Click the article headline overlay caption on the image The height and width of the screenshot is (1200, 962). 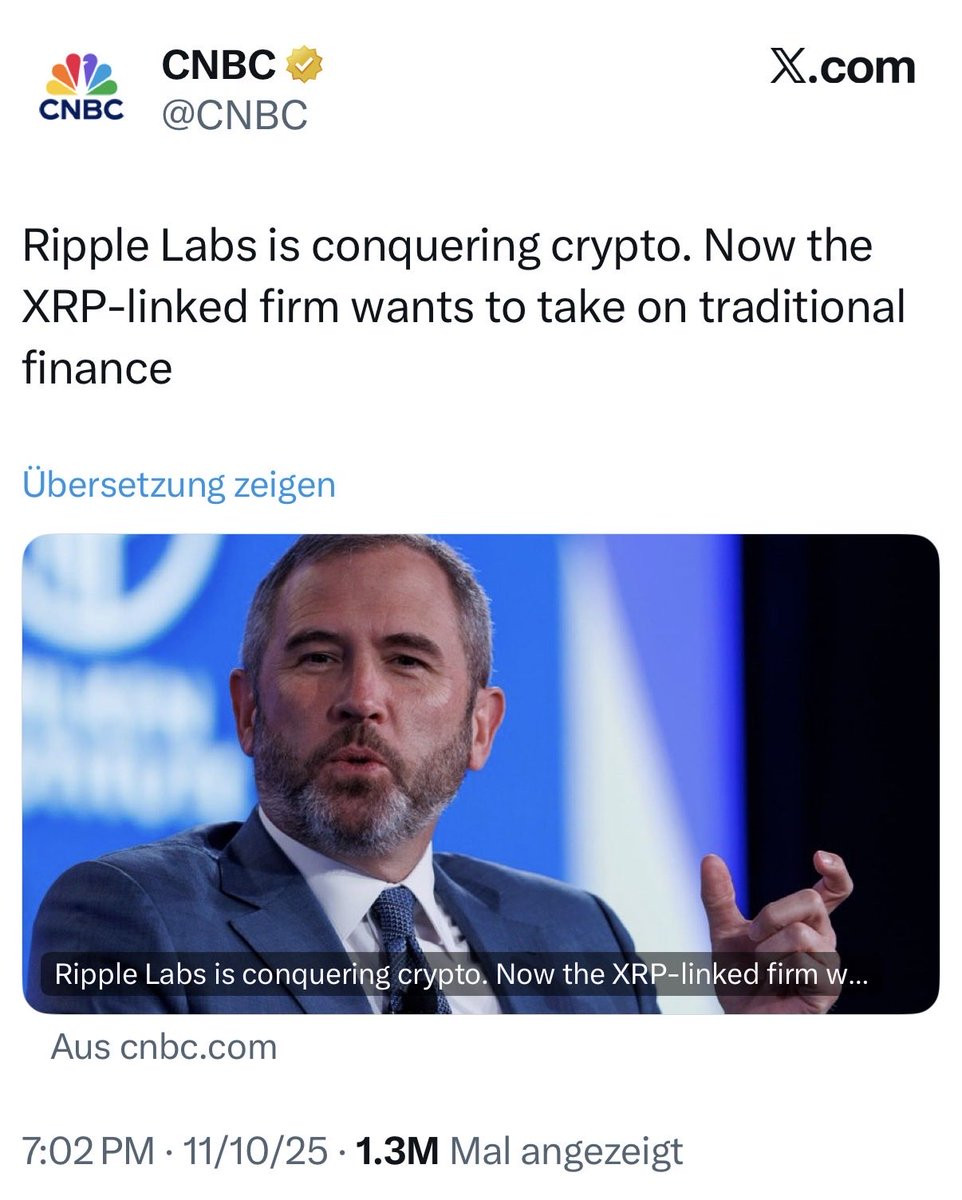point(462,974)
